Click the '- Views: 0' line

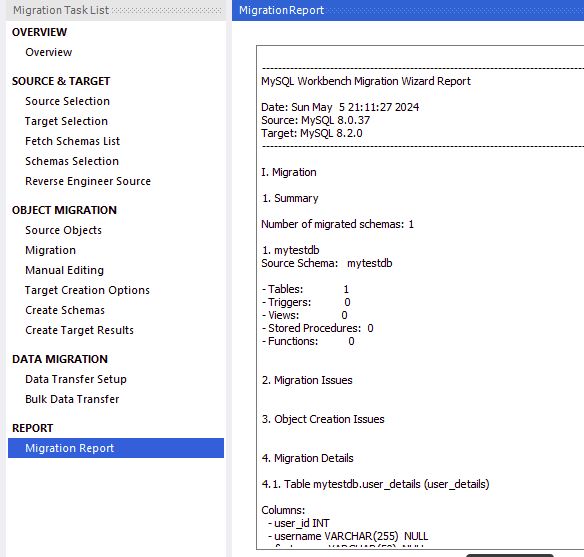[304, 315]
